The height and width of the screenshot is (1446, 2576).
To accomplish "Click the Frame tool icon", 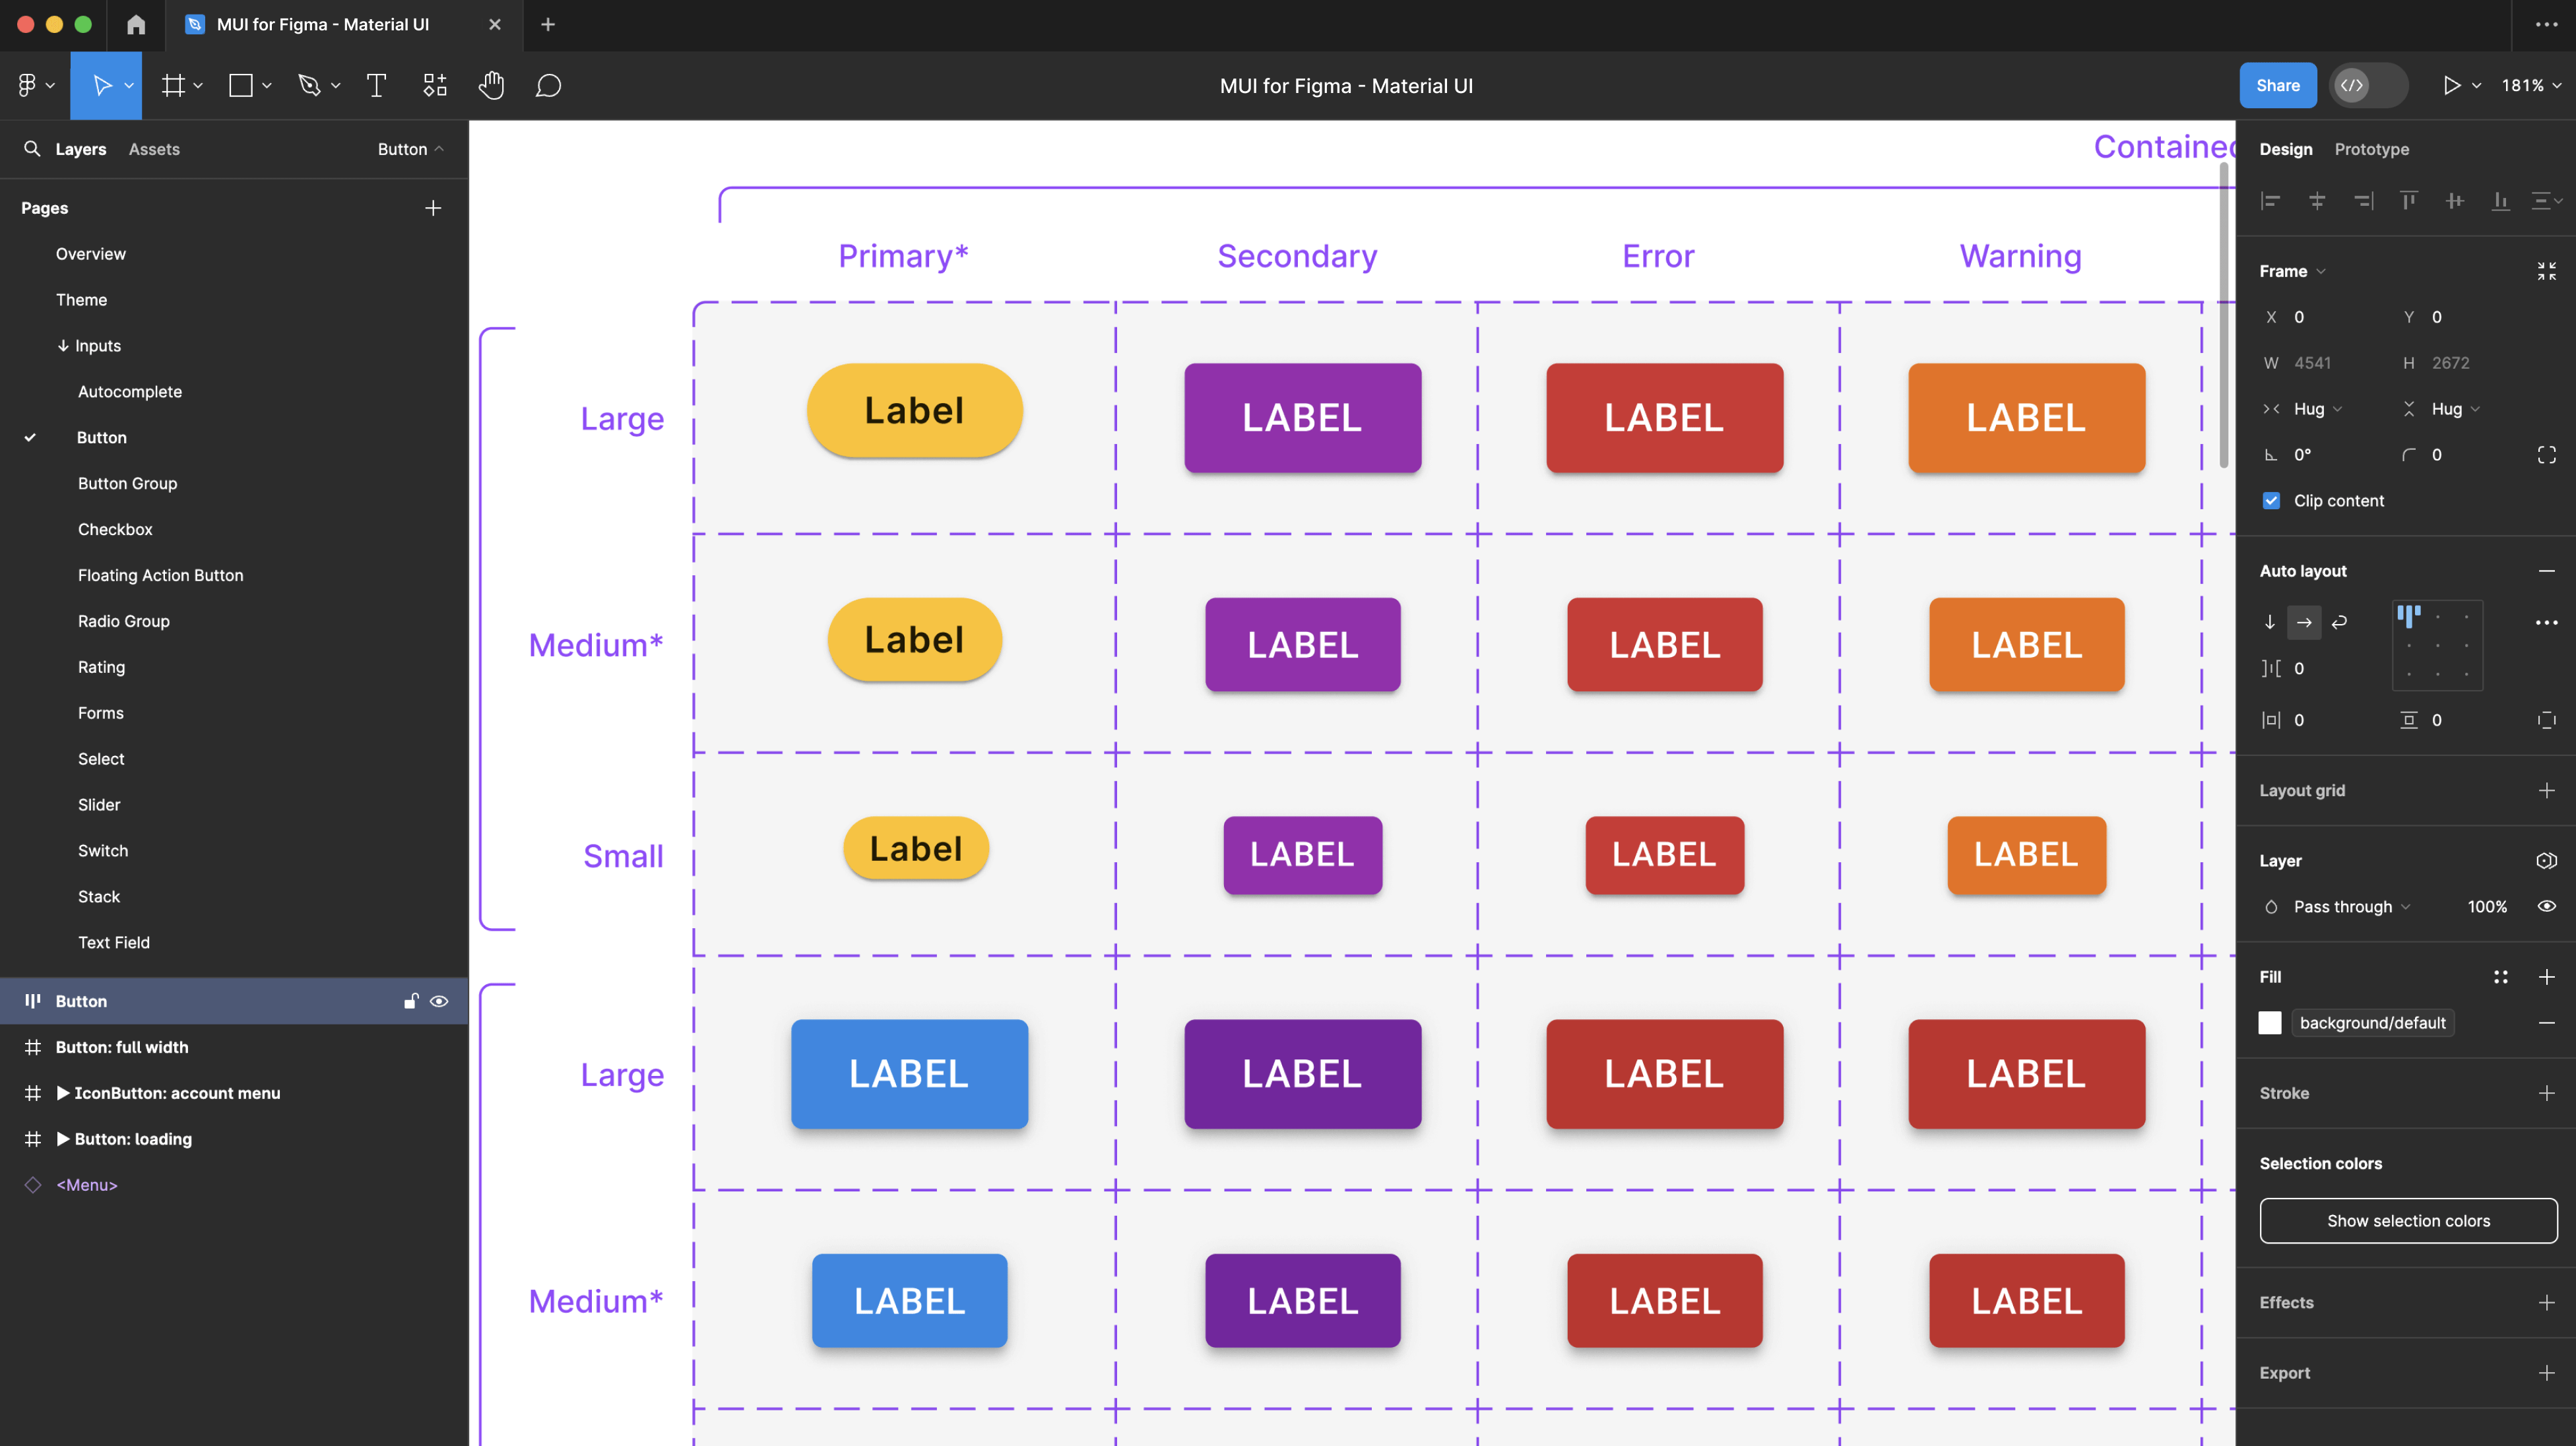I will pyautogui.click(x=173, y=86).
